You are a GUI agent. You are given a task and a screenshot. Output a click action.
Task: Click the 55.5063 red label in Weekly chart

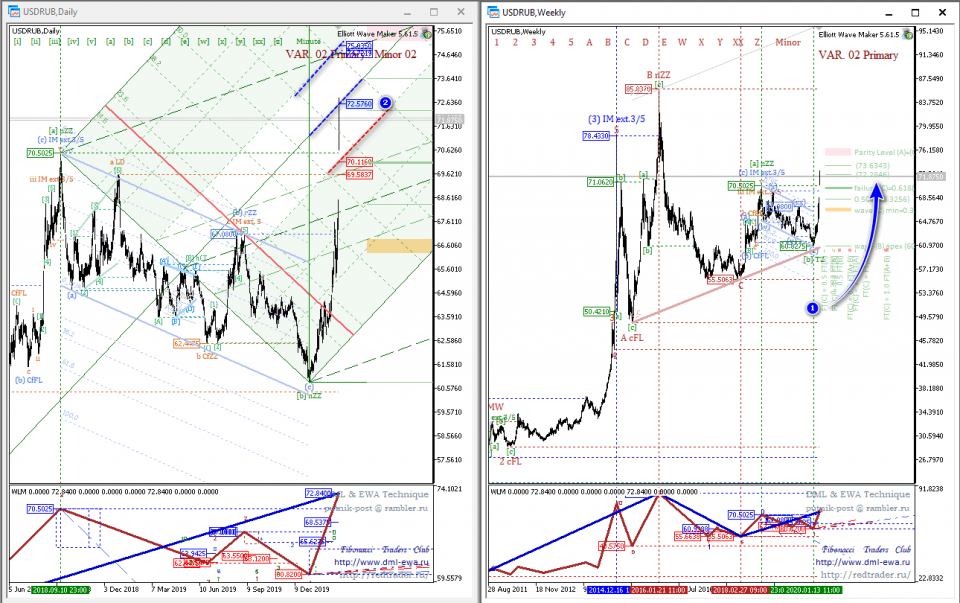[720, 280]
